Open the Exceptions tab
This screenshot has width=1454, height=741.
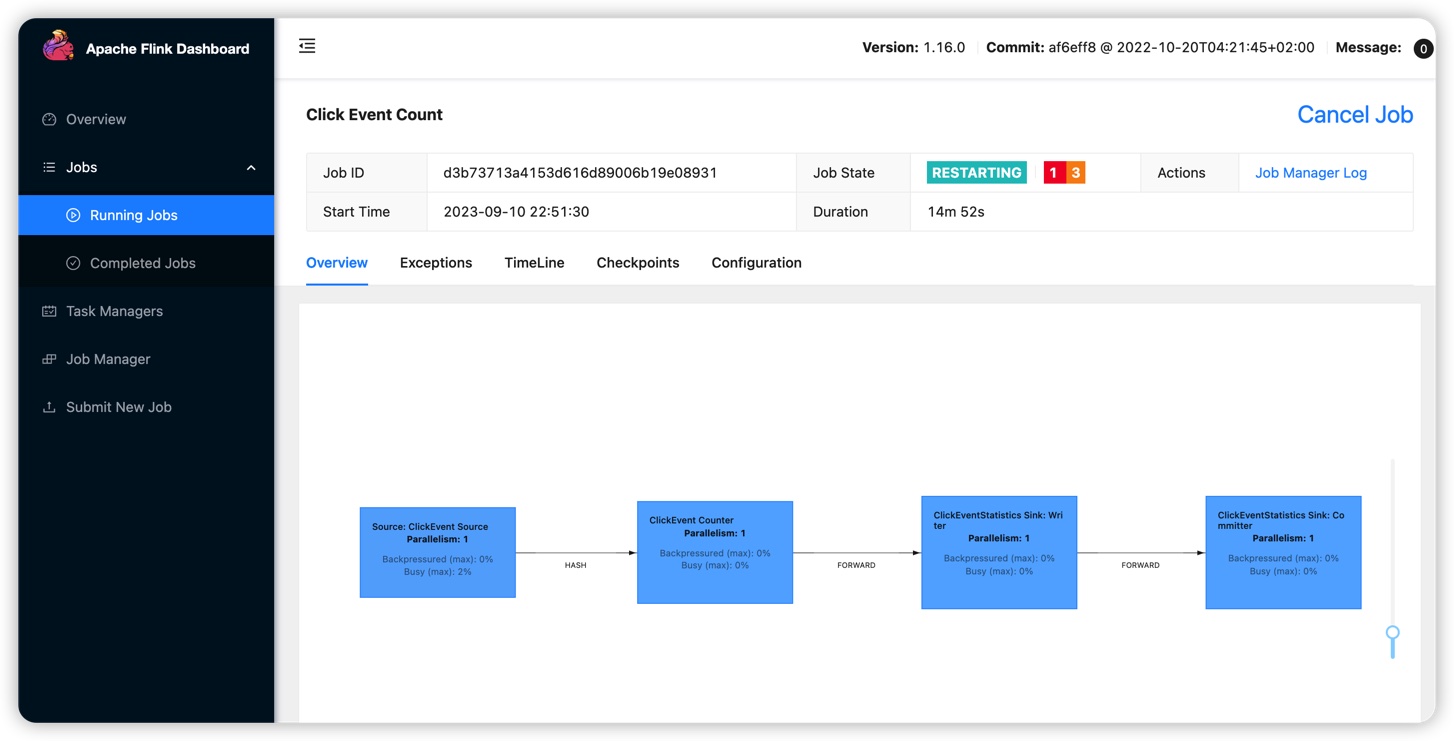pyautogui.click(x=435, y=263)
